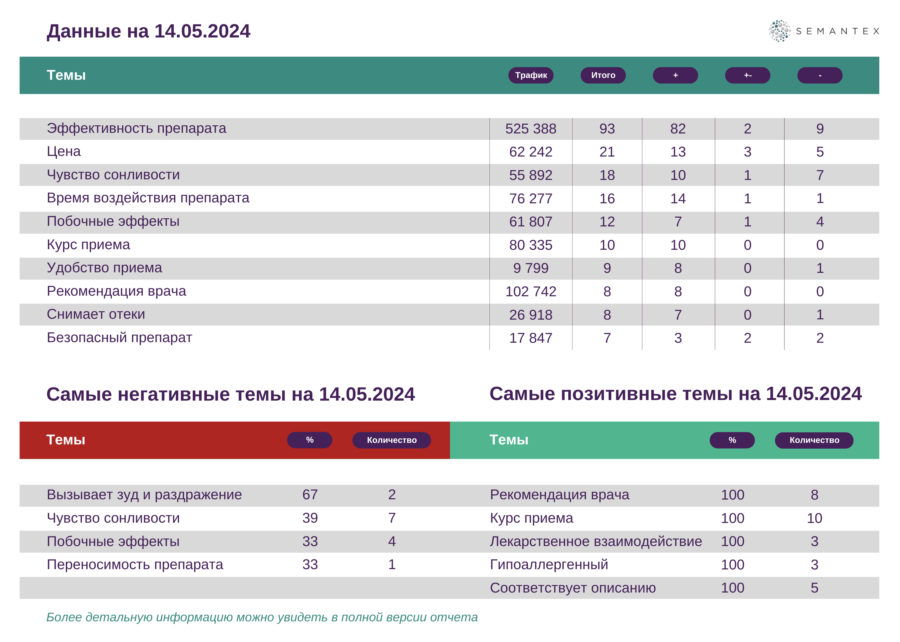Click 'Лекарственное взаимодействие' row
The width and height of the screenshot is (900, 642).
(x=665, y=541)
